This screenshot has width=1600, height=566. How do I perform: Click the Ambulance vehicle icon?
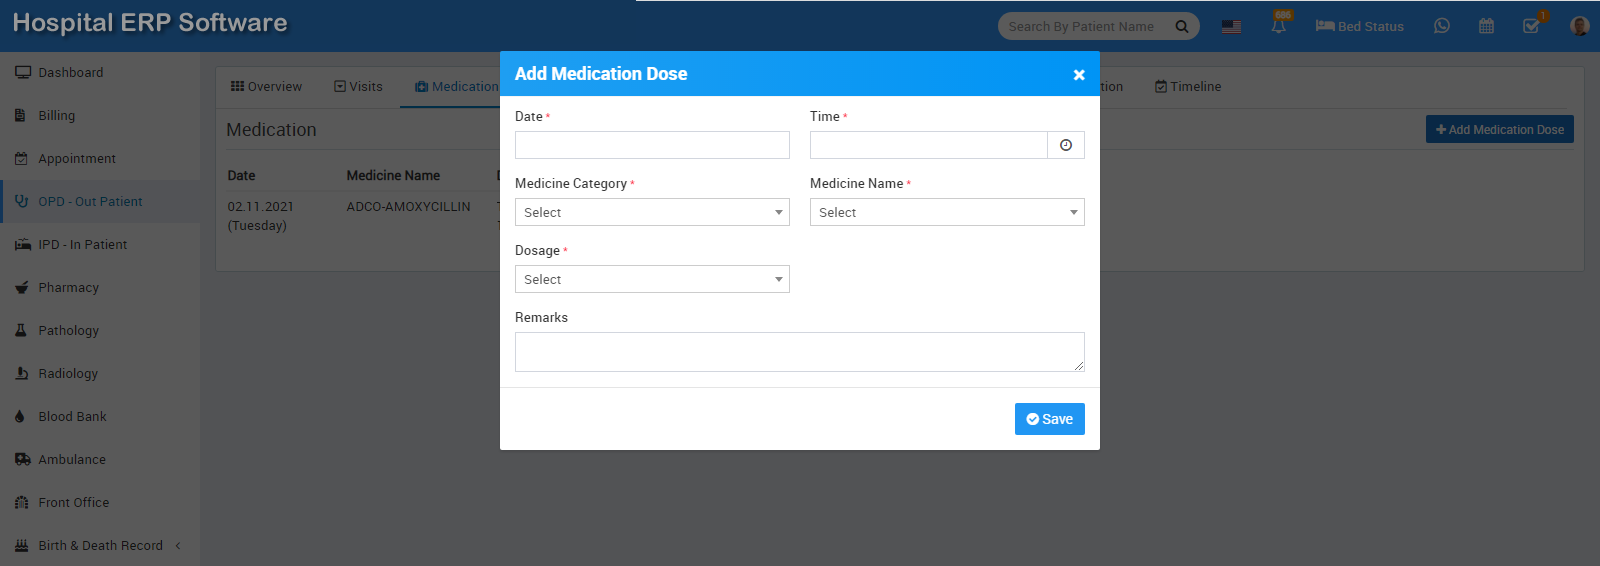(x=22, y=459)
